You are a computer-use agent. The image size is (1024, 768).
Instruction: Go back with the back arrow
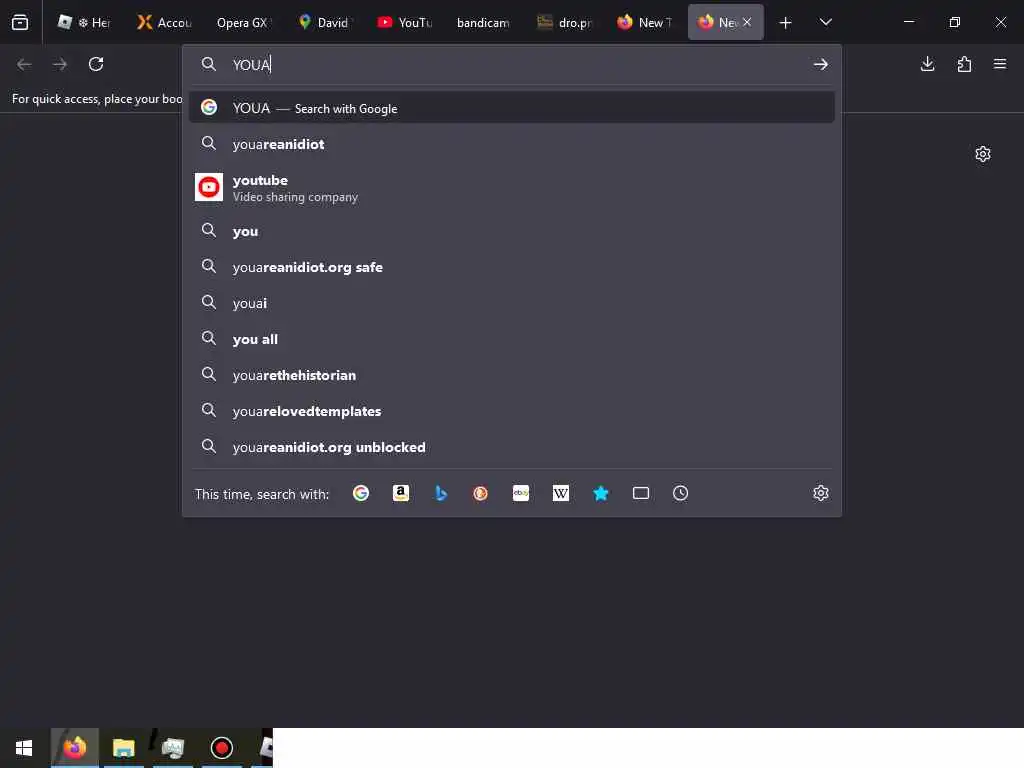(x=24, y=64)
